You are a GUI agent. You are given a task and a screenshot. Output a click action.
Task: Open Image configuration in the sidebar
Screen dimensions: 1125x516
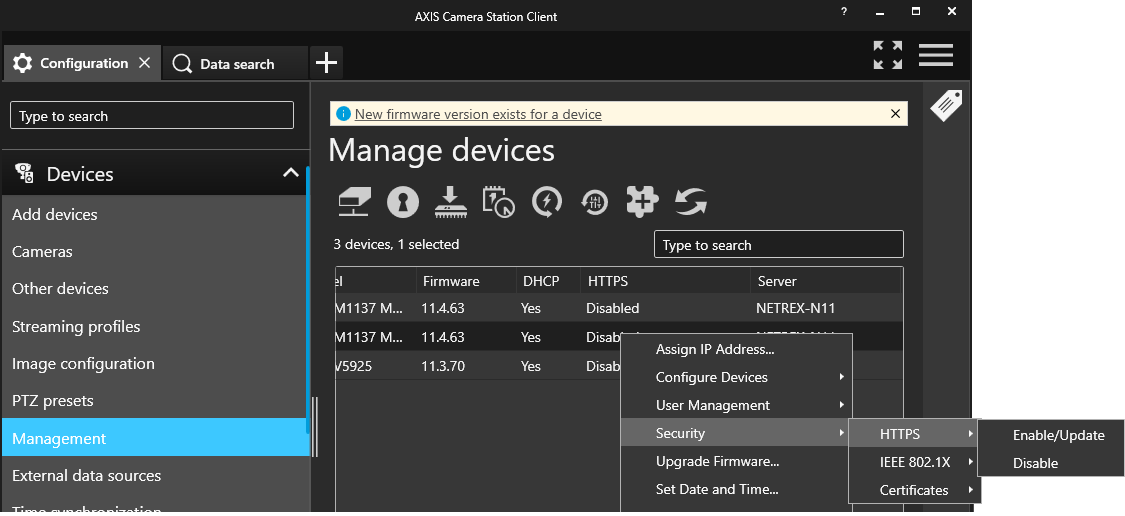(154, 363)
